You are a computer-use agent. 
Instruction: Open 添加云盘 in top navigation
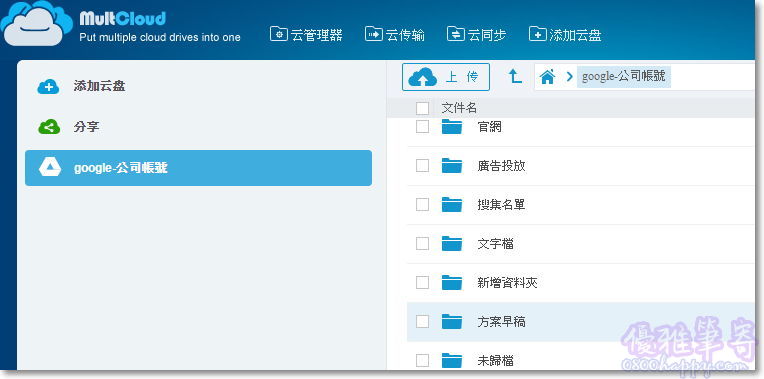tap(565, 35)
